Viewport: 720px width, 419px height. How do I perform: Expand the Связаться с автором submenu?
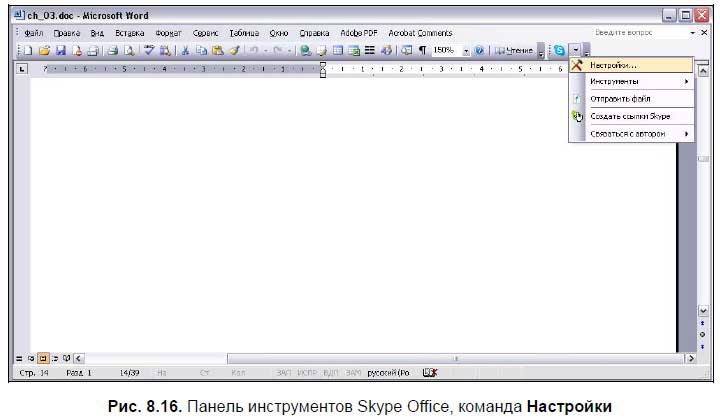(x=631, y=133)
